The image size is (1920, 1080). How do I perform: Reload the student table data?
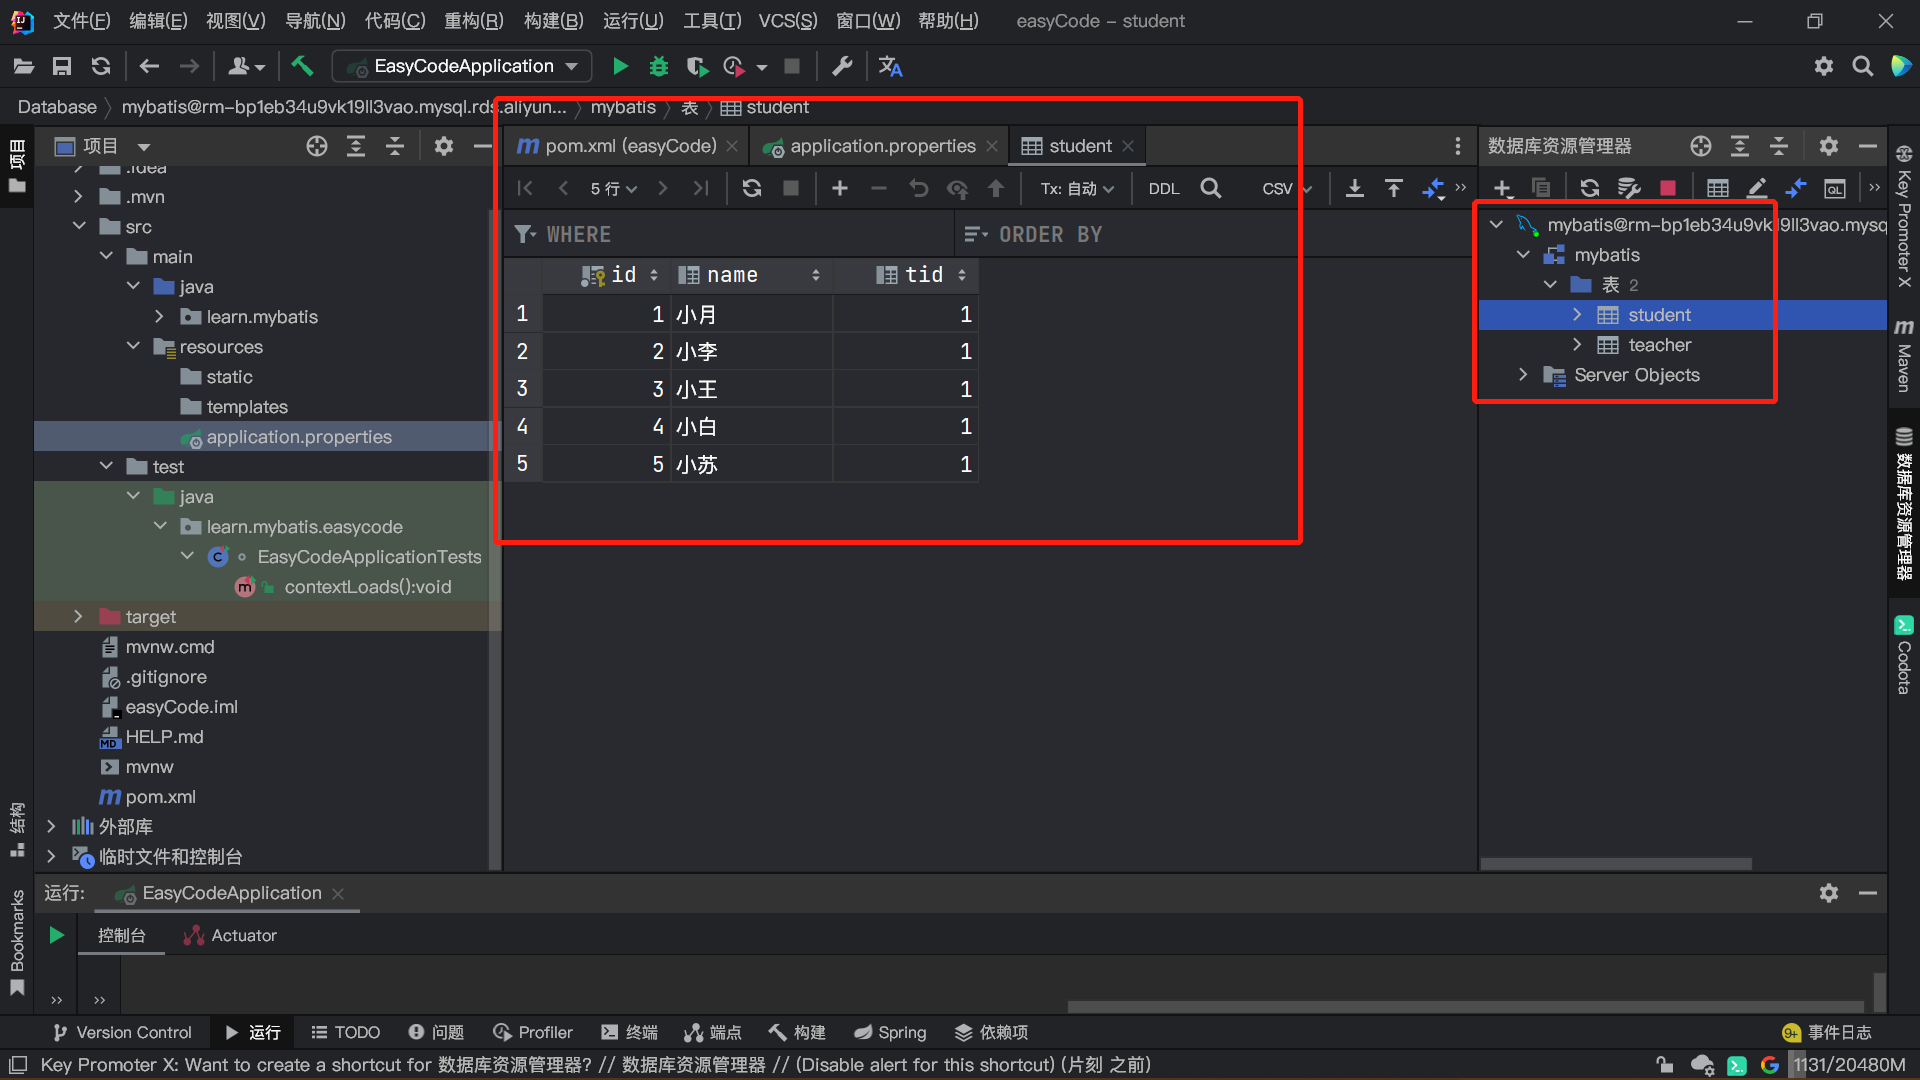[x=752, y=188]
